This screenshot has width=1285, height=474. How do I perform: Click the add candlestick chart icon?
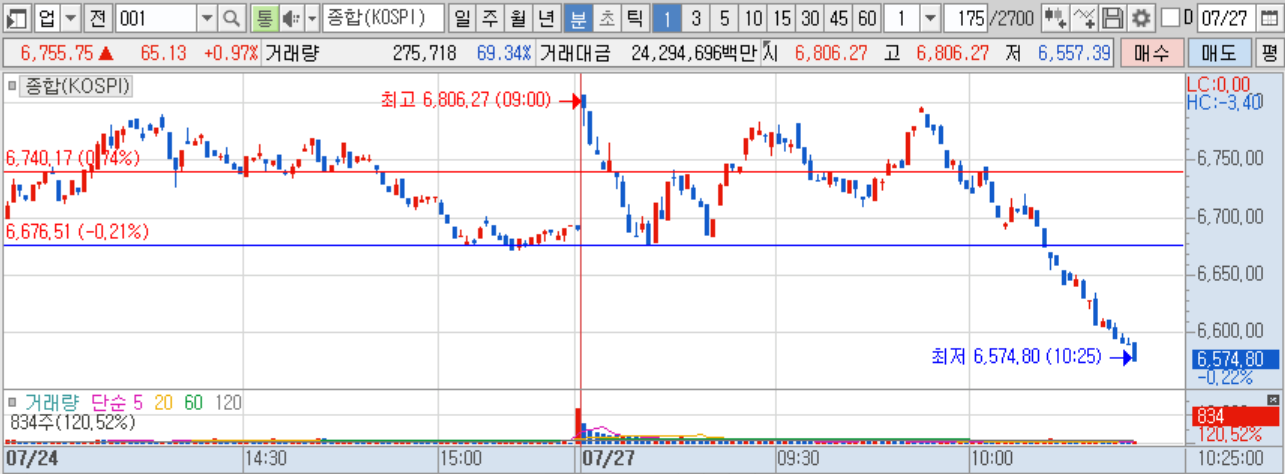point(1055,17)
